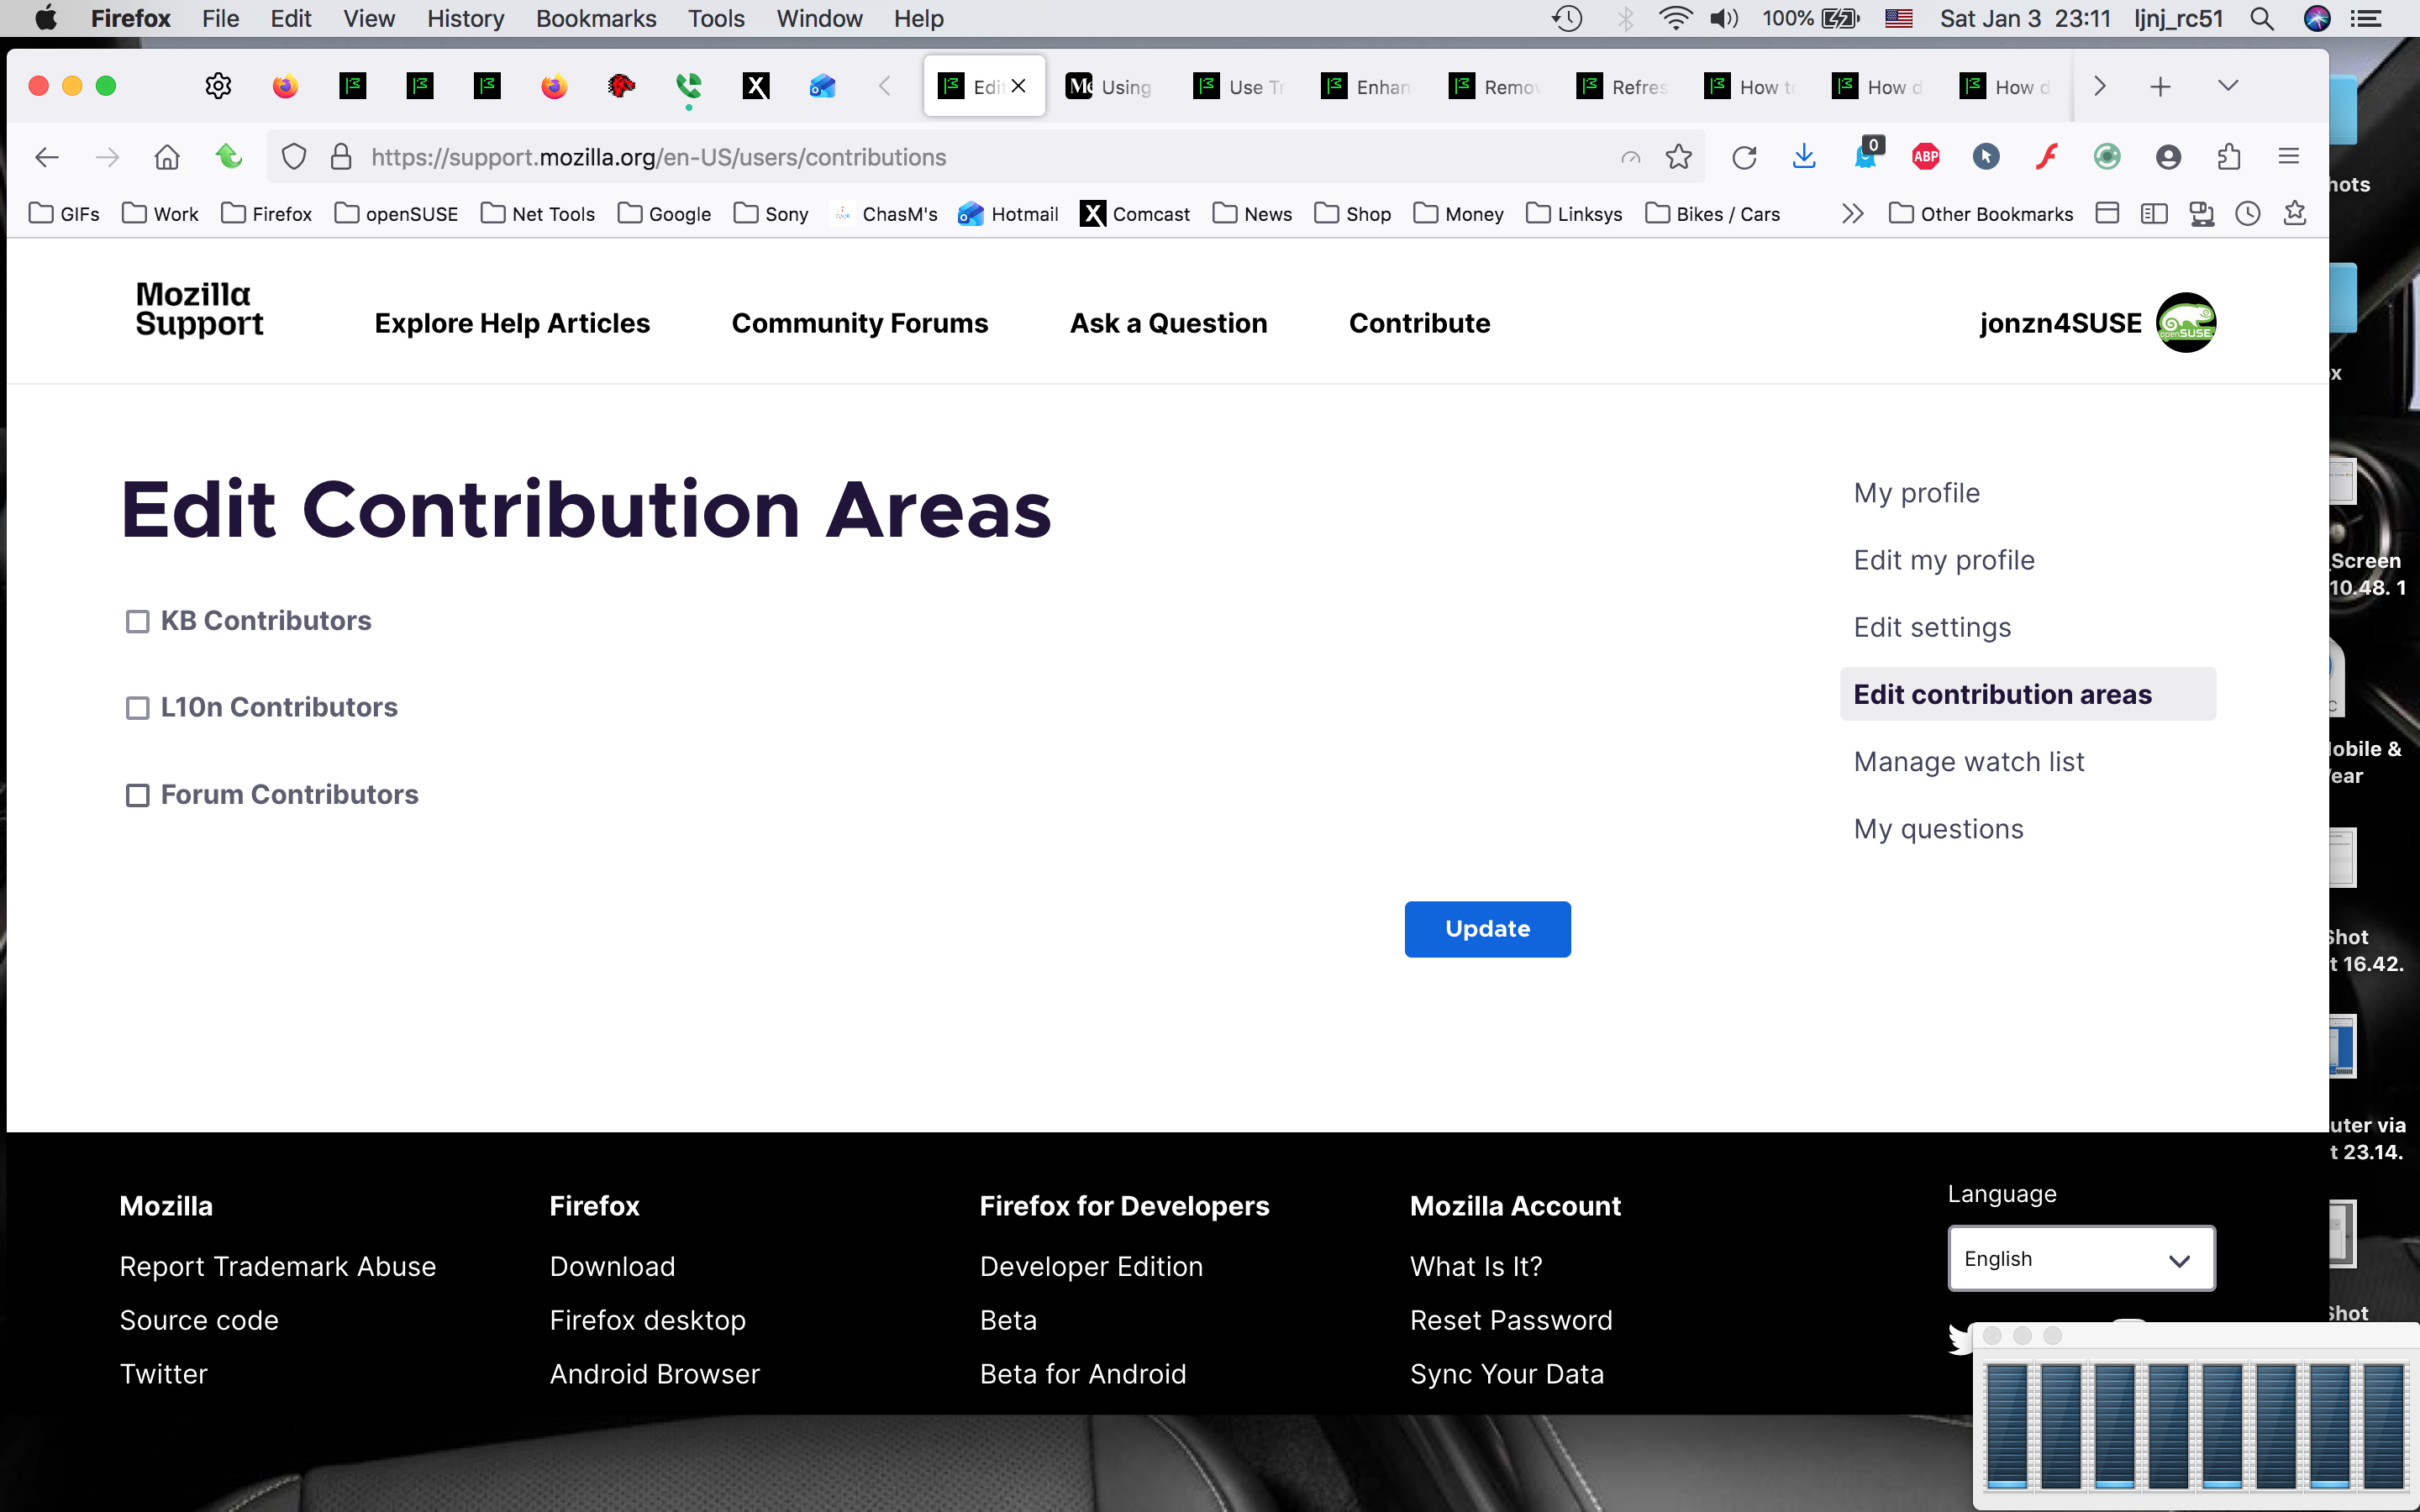Check the KB Contributors checkbox
This screenshot has height=1512, width=2420.
[138, 622]
